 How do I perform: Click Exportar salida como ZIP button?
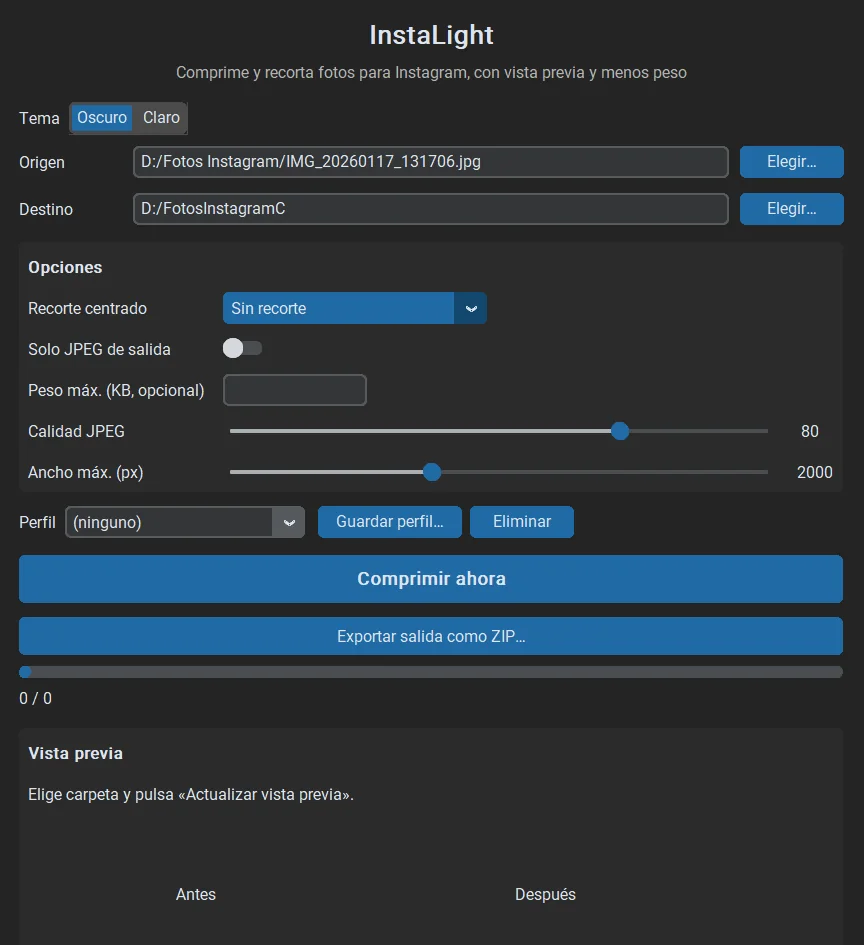(431, 636)
